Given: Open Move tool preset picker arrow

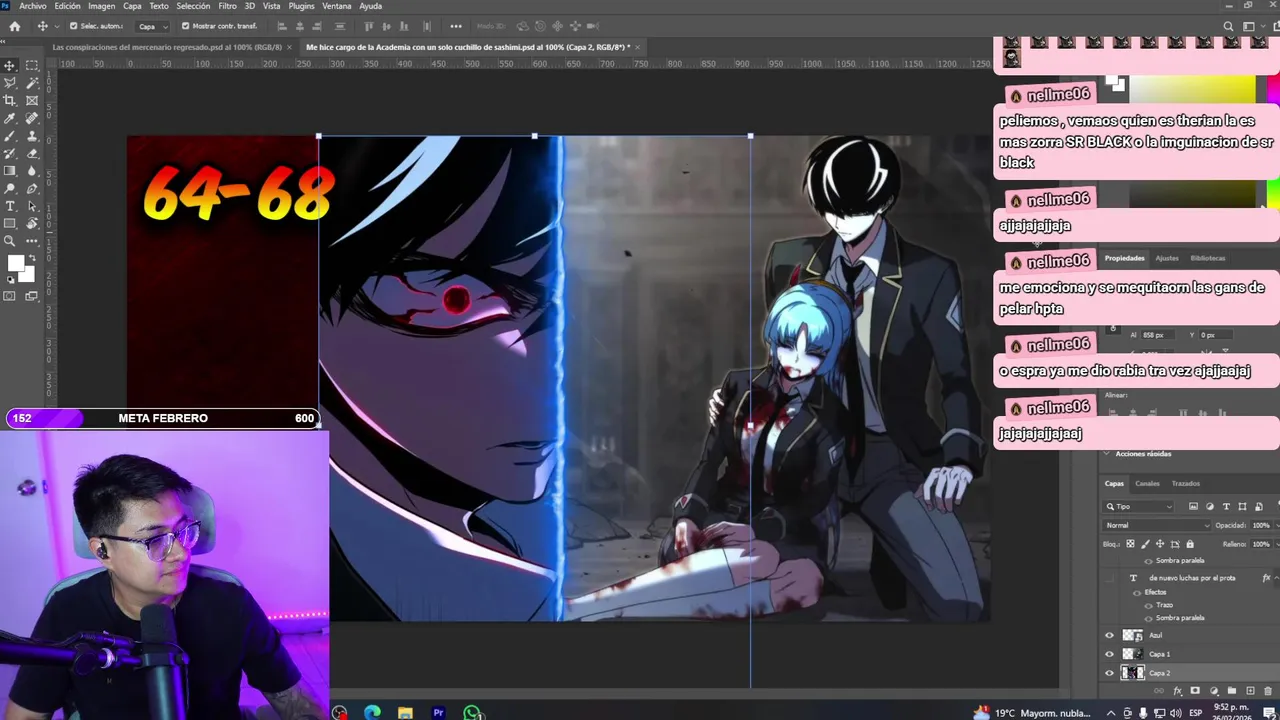Looking at the screenshot, I should 55,26.
